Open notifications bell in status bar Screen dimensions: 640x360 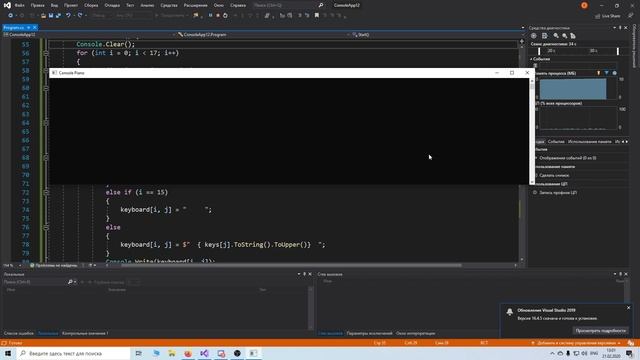coord(631,343)
